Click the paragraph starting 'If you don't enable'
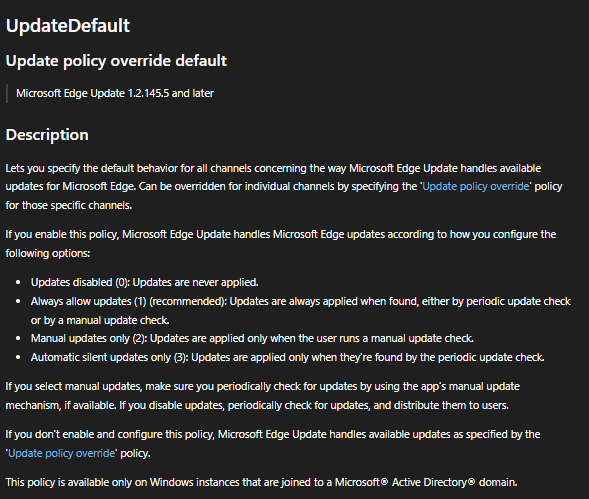This screenshot has width=589, height=499. 273,444
